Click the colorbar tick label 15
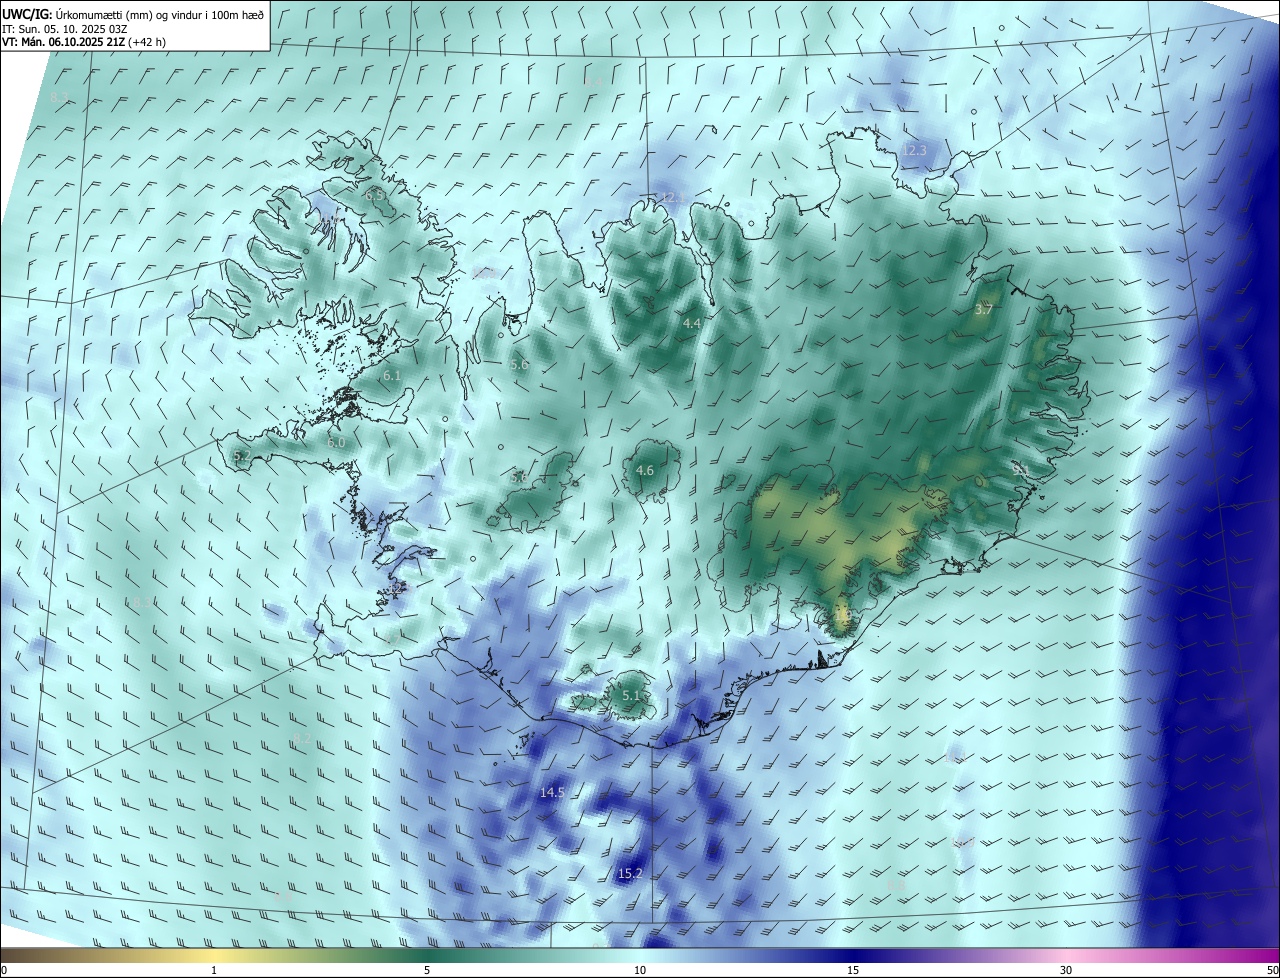The height and width of the screenshot is (978, 1280). tap(853, 970)
